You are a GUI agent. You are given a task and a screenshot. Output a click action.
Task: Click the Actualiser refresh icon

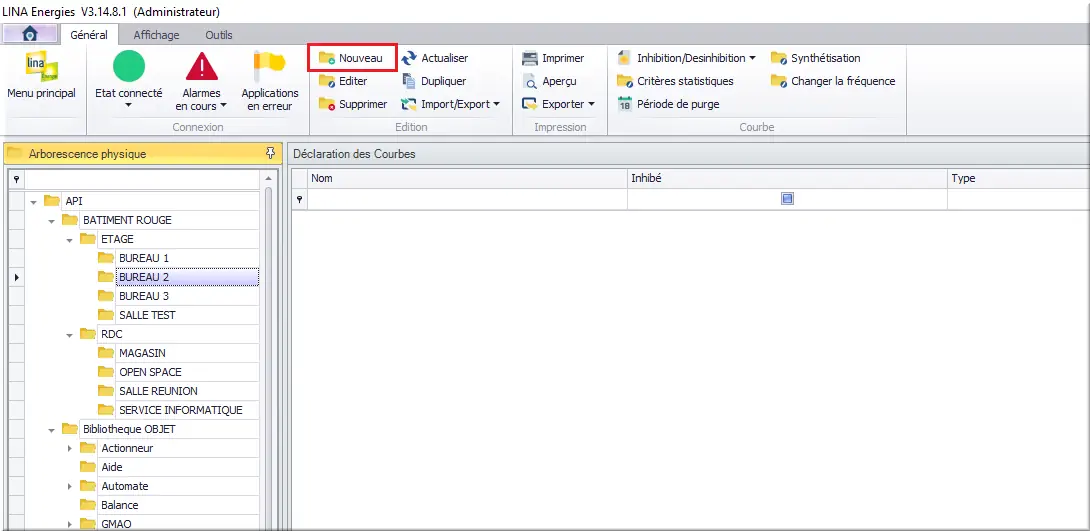(409, 58)
